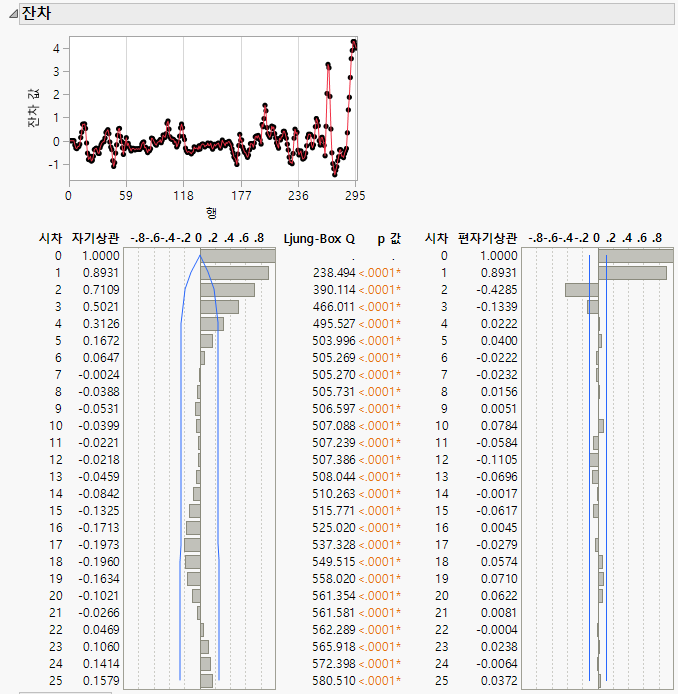Click Ljung-Box Q value 505.270
Viewport: 678px width, 694px height.
pos(334,375)
